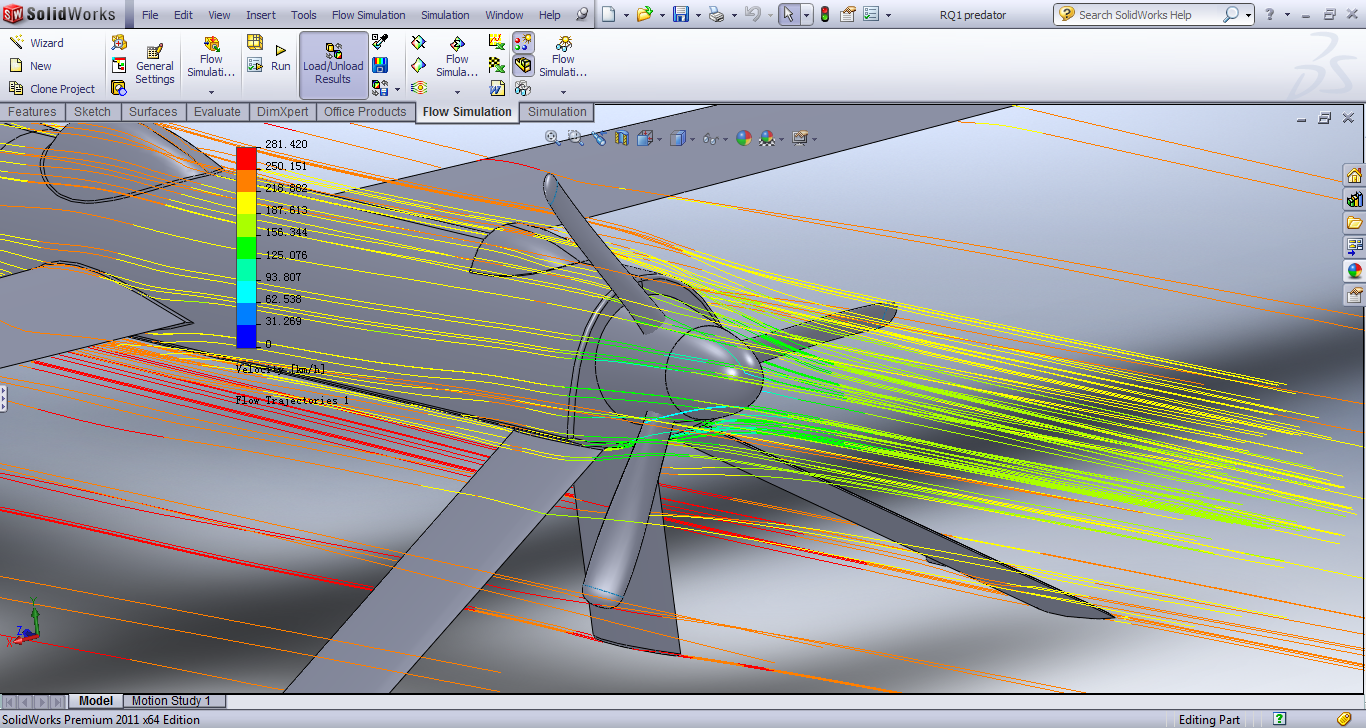Screen dimensions: 1366x728
Task: Open the Flow Simulation menu
Action: pyautogui.click(x=368, y=15)
